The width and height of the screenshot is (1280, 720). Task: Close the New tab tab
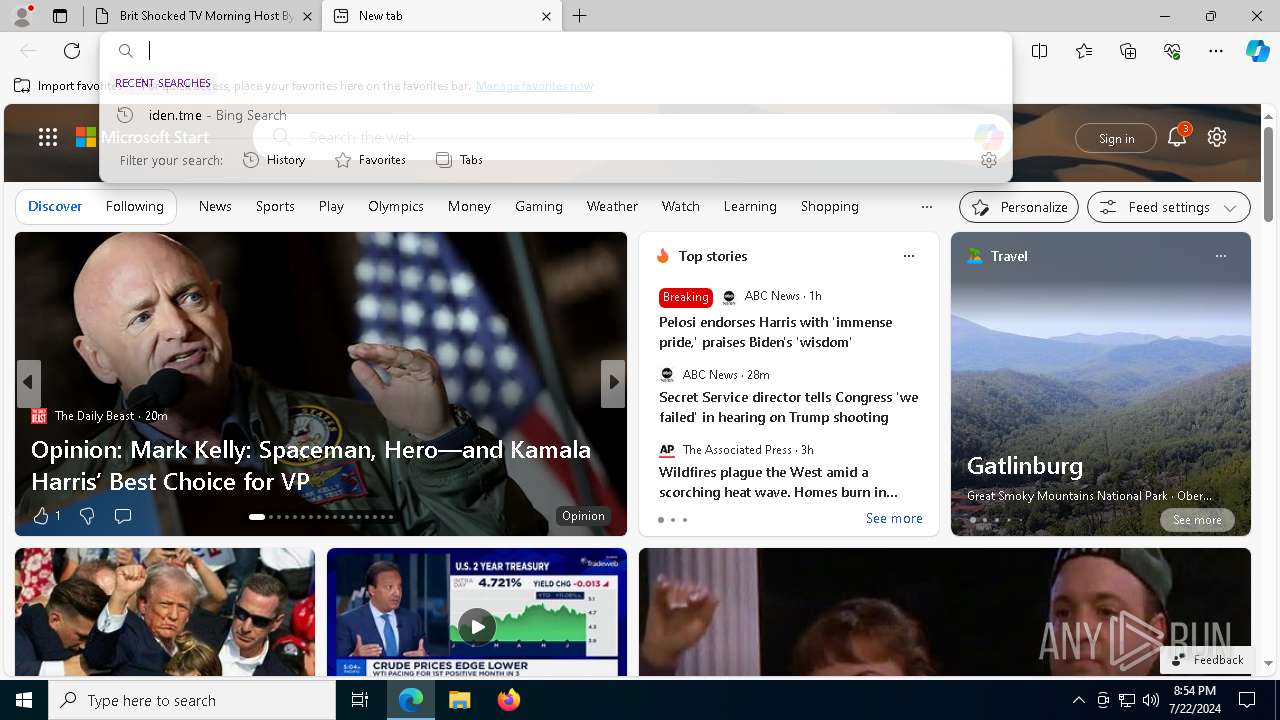[x=547, y=16]
